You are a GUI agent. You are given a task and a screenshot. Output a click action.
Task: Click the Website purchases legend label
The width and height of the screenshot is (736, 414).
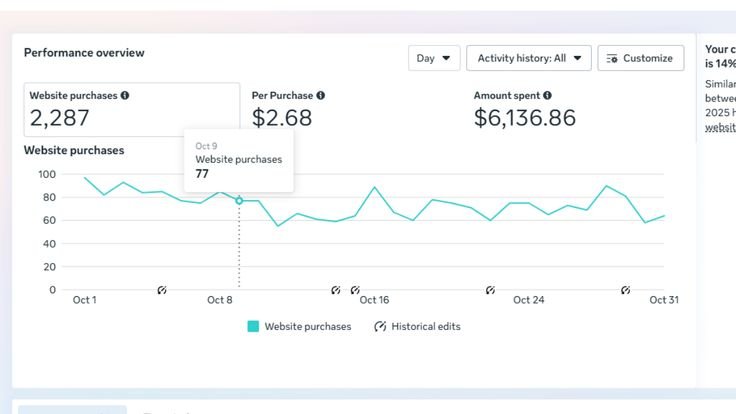pos(307,326)
